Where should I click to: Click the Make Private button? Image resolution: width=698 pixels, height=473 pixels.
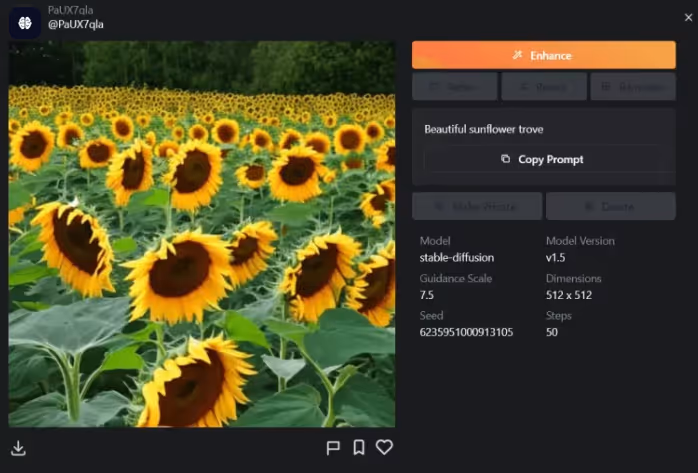pos(477,206)
